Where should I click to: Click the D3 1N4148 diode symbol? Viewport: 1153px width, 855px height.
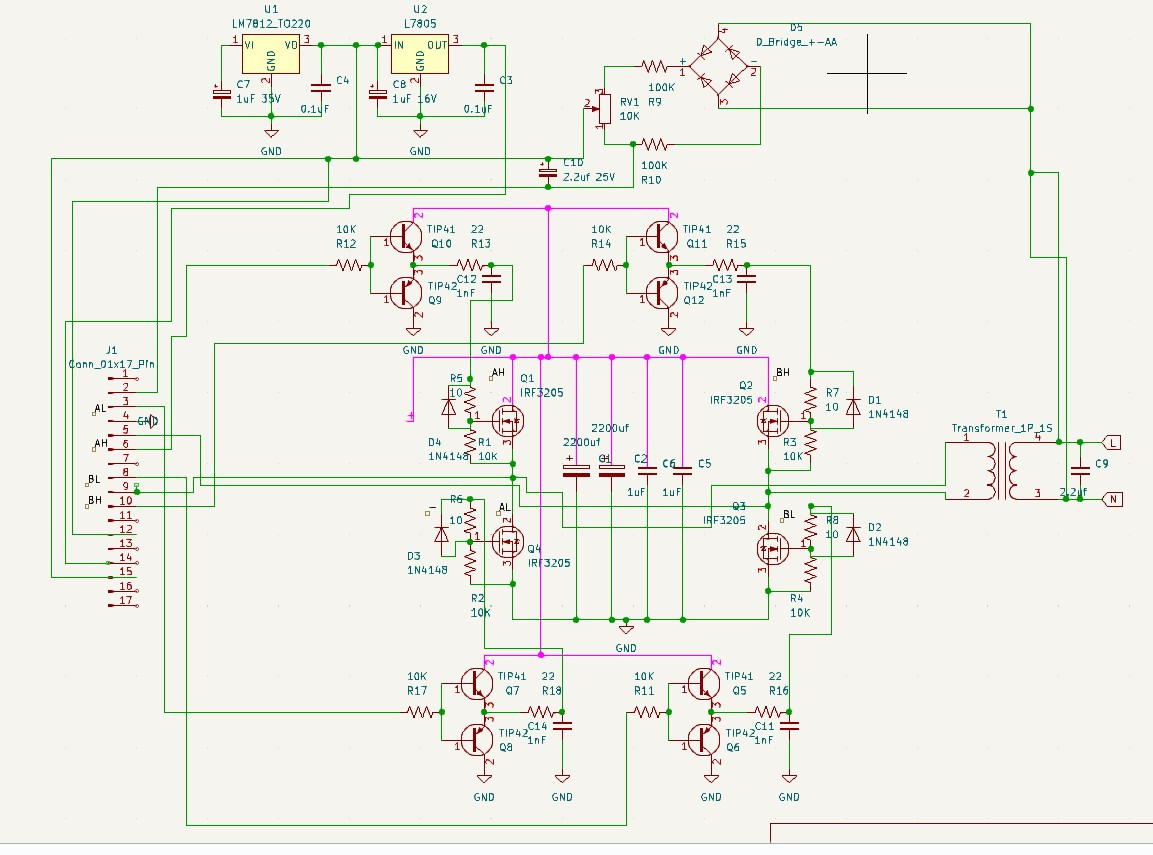[x=441, y=534]
